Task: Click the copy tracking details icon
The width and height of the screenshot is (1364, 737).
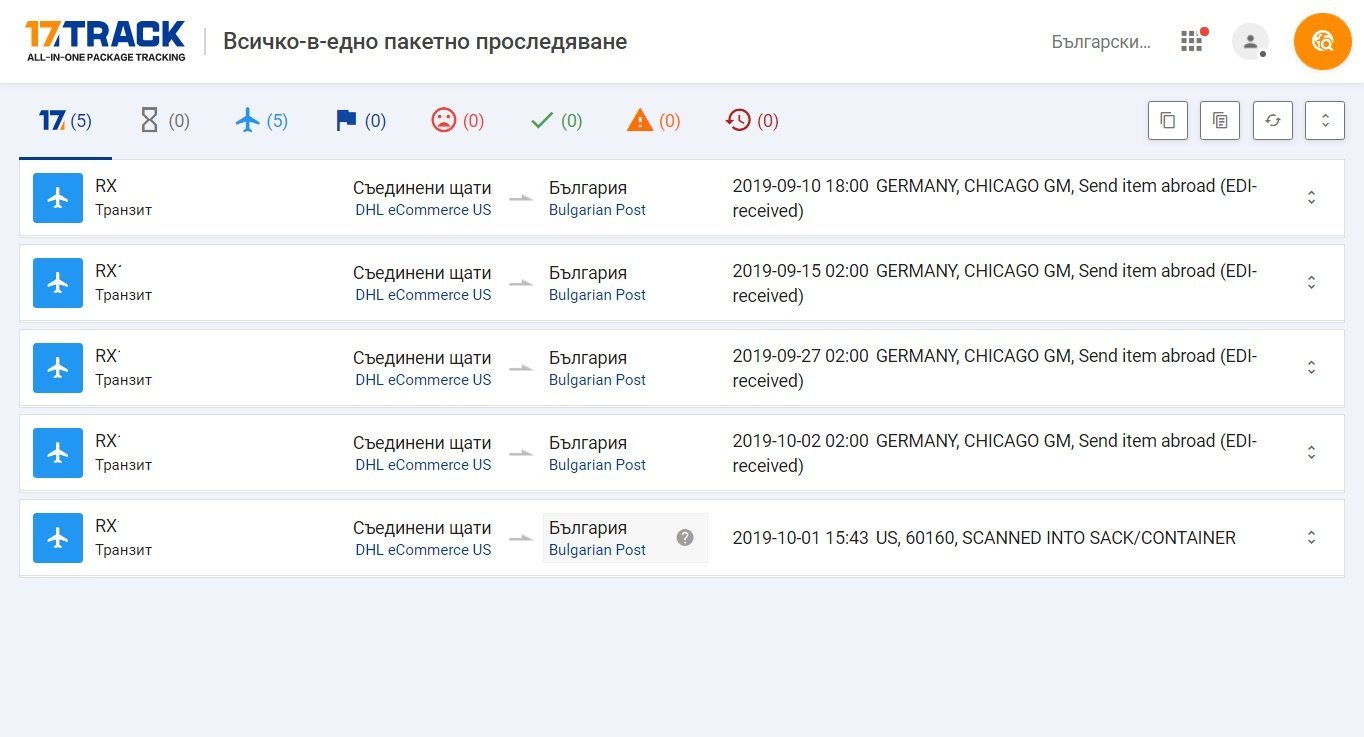Action: coord(1219,121)
